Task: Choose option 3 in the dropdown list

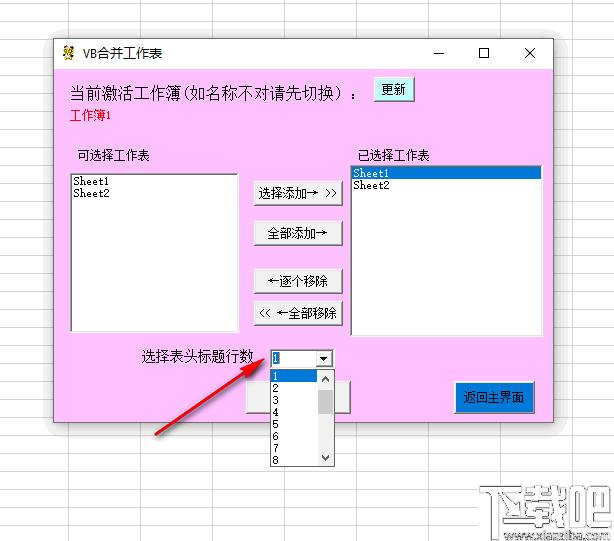Action: [x=294, y=400]
